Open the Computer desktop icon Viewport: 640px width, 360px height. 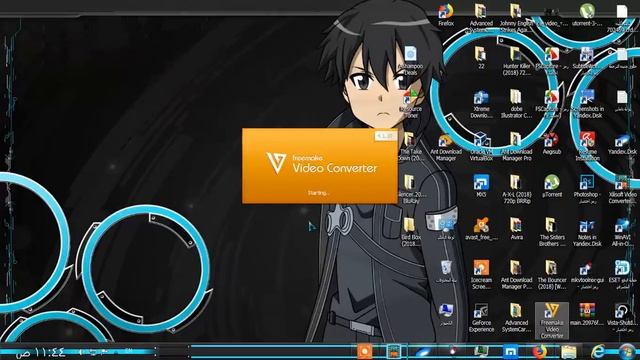446,314
